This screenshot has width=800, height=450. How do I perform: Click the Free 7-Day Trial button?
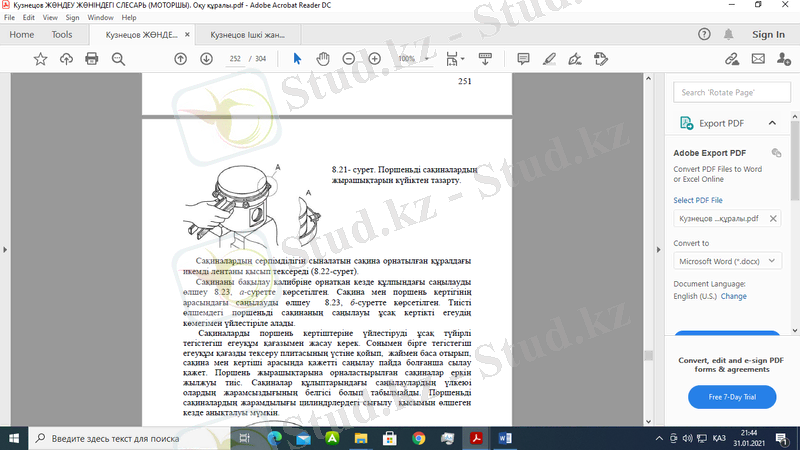[731, 397]
